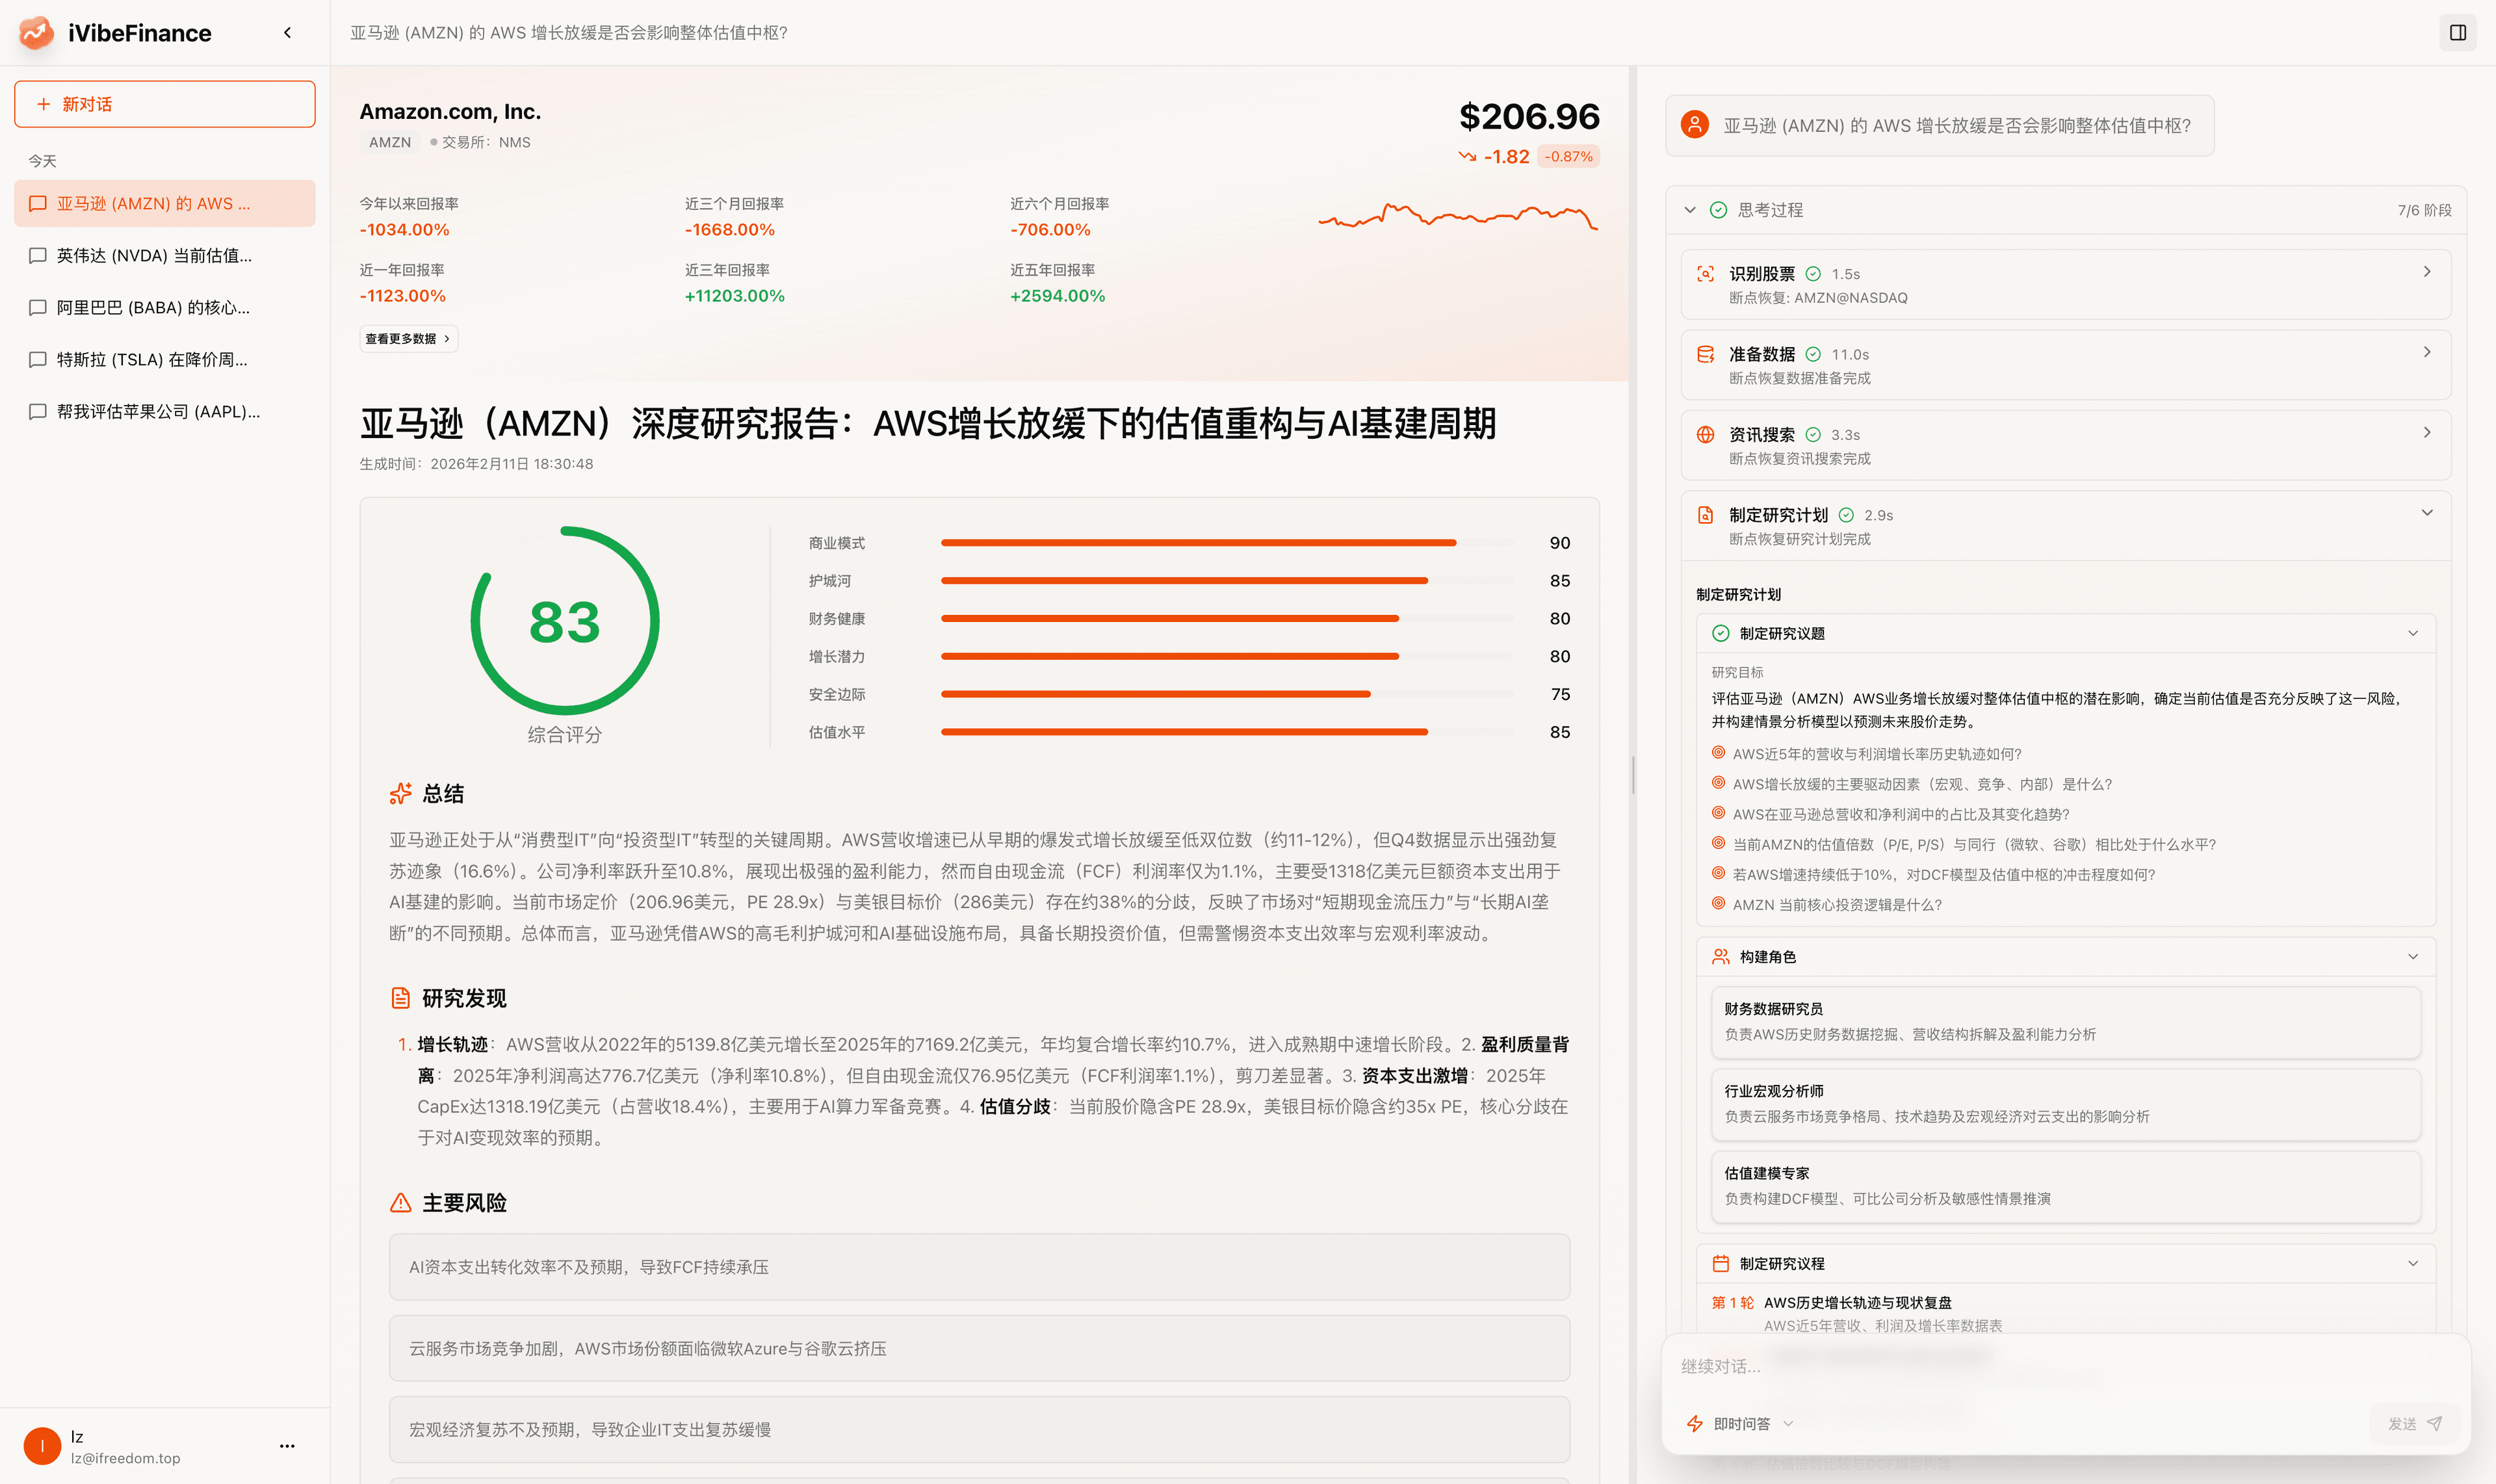The image size is (2496, 1484).
Task: Open 查看更多数据 link
Action: pos(408,338)
